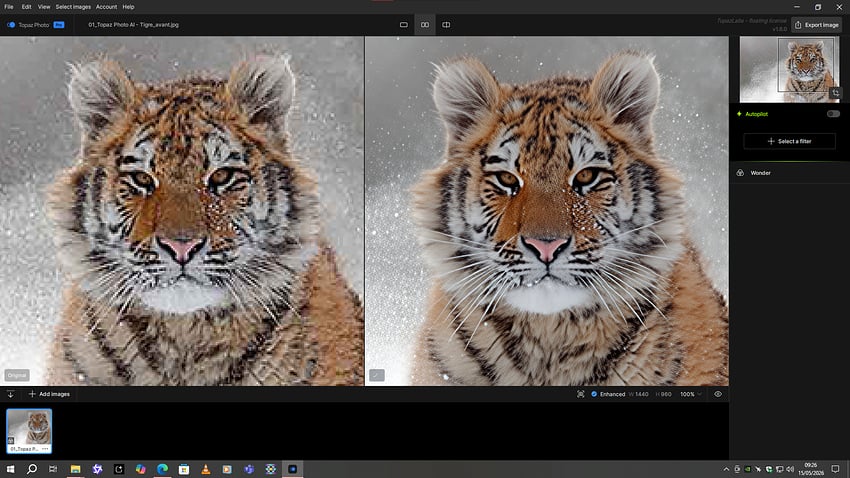Click the Original label on left preview
Viewport: 850px width, 478px height.
17,375
